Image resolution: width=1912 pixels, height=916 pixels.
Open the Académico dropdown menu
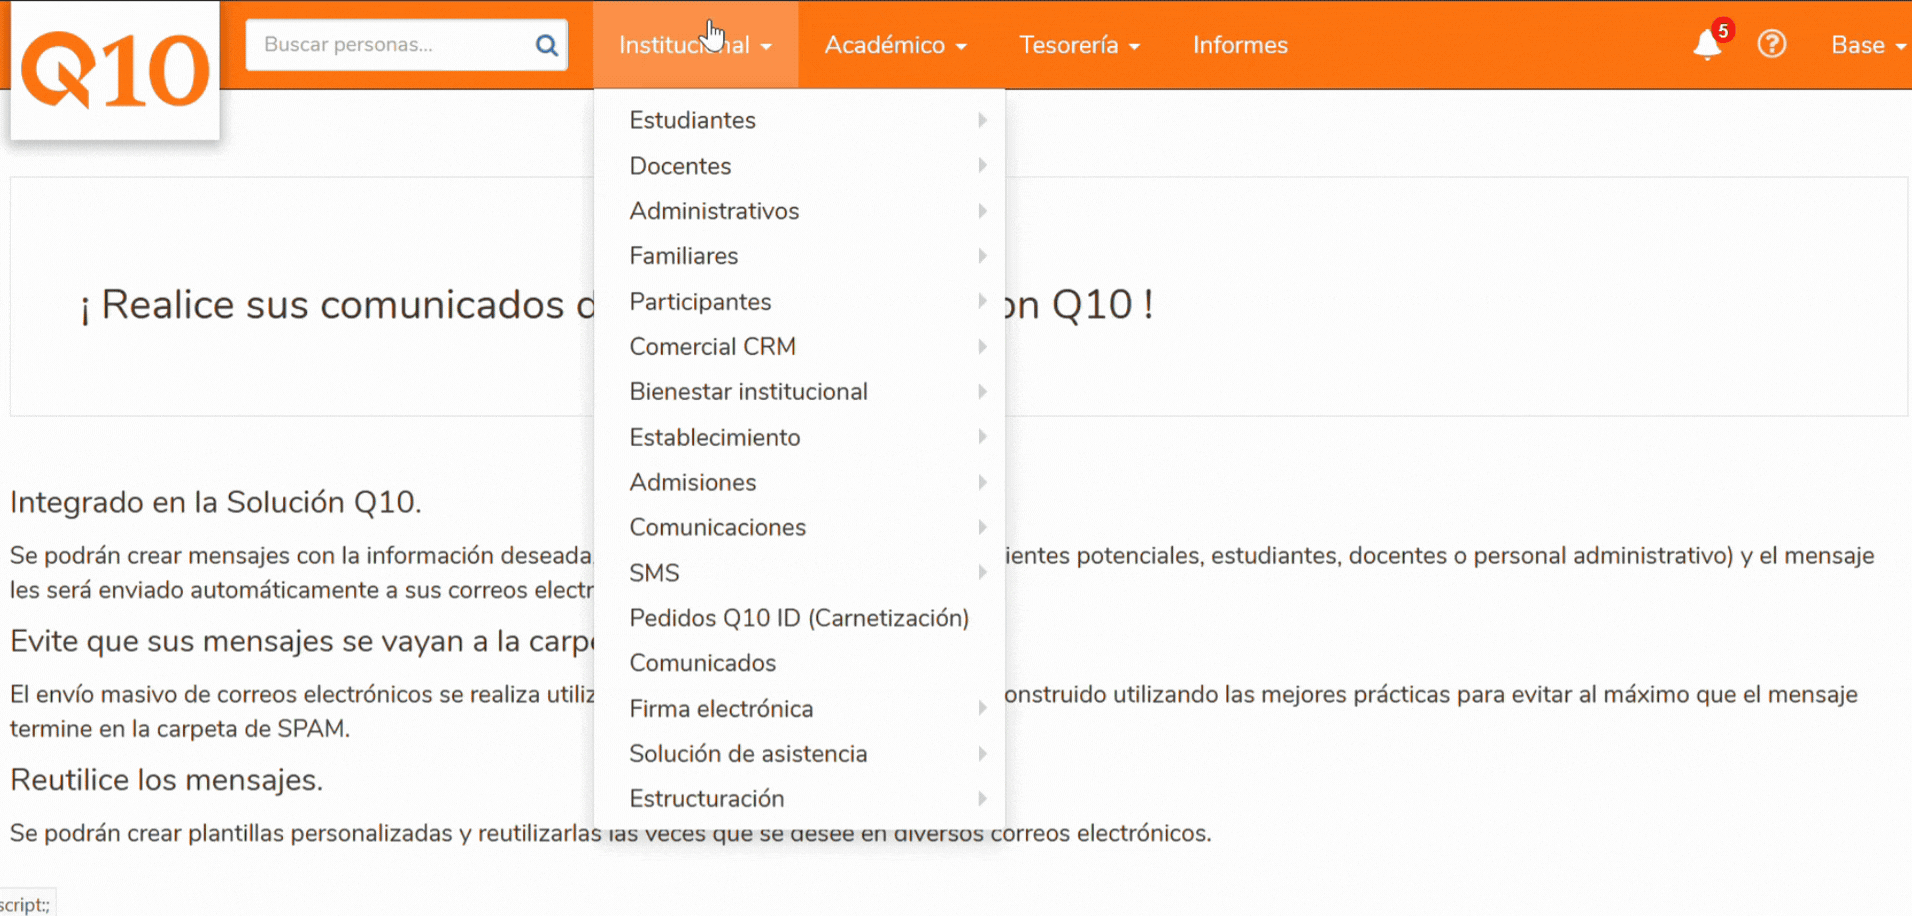[895, 45]
